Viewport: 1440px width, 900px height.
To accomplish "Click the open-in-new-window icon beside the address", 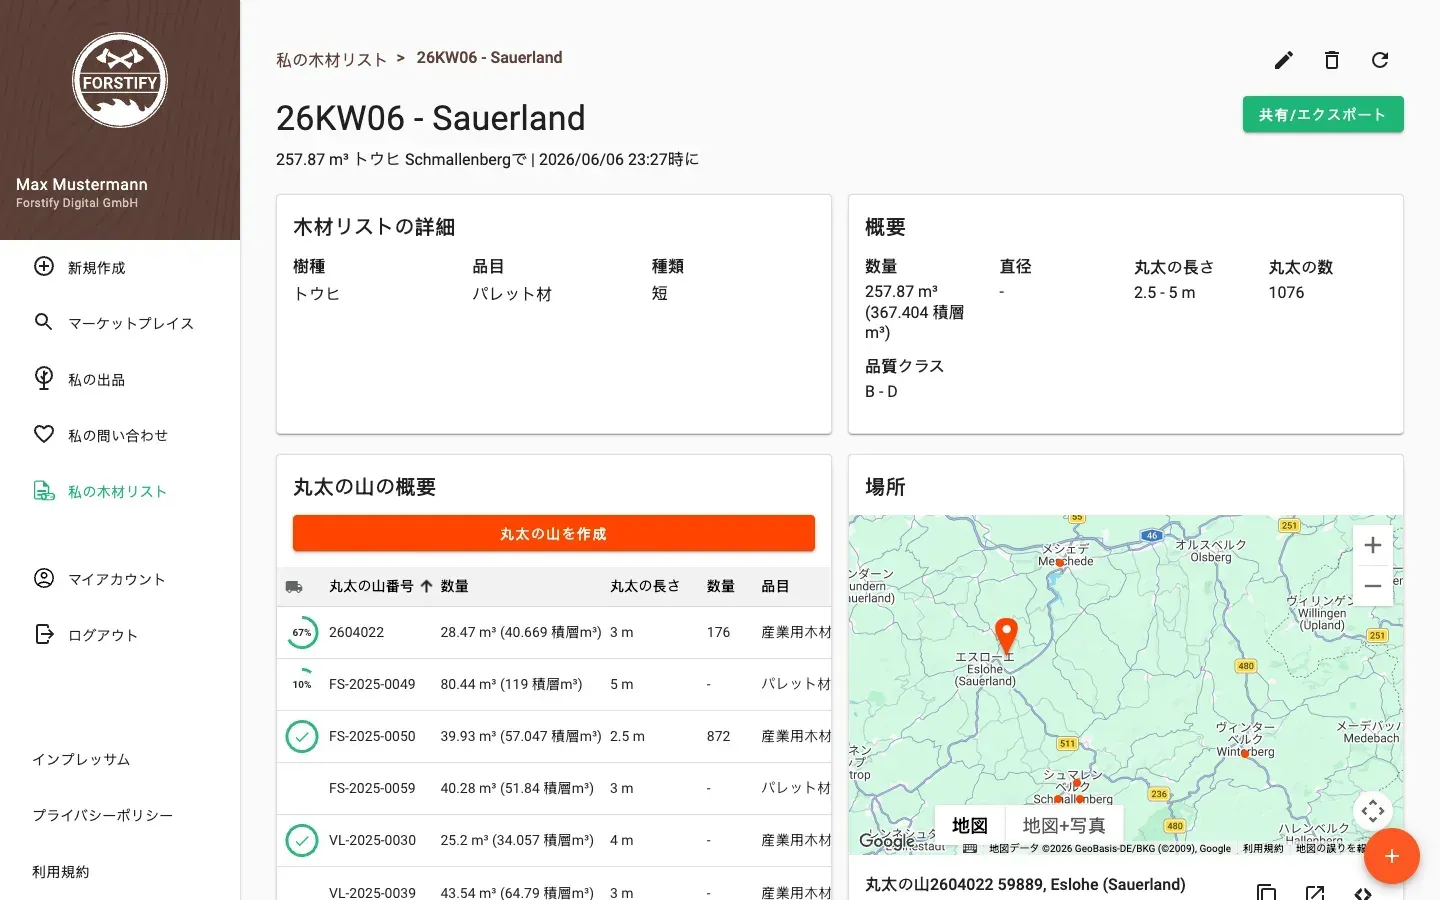I will tap(1315, 893).
